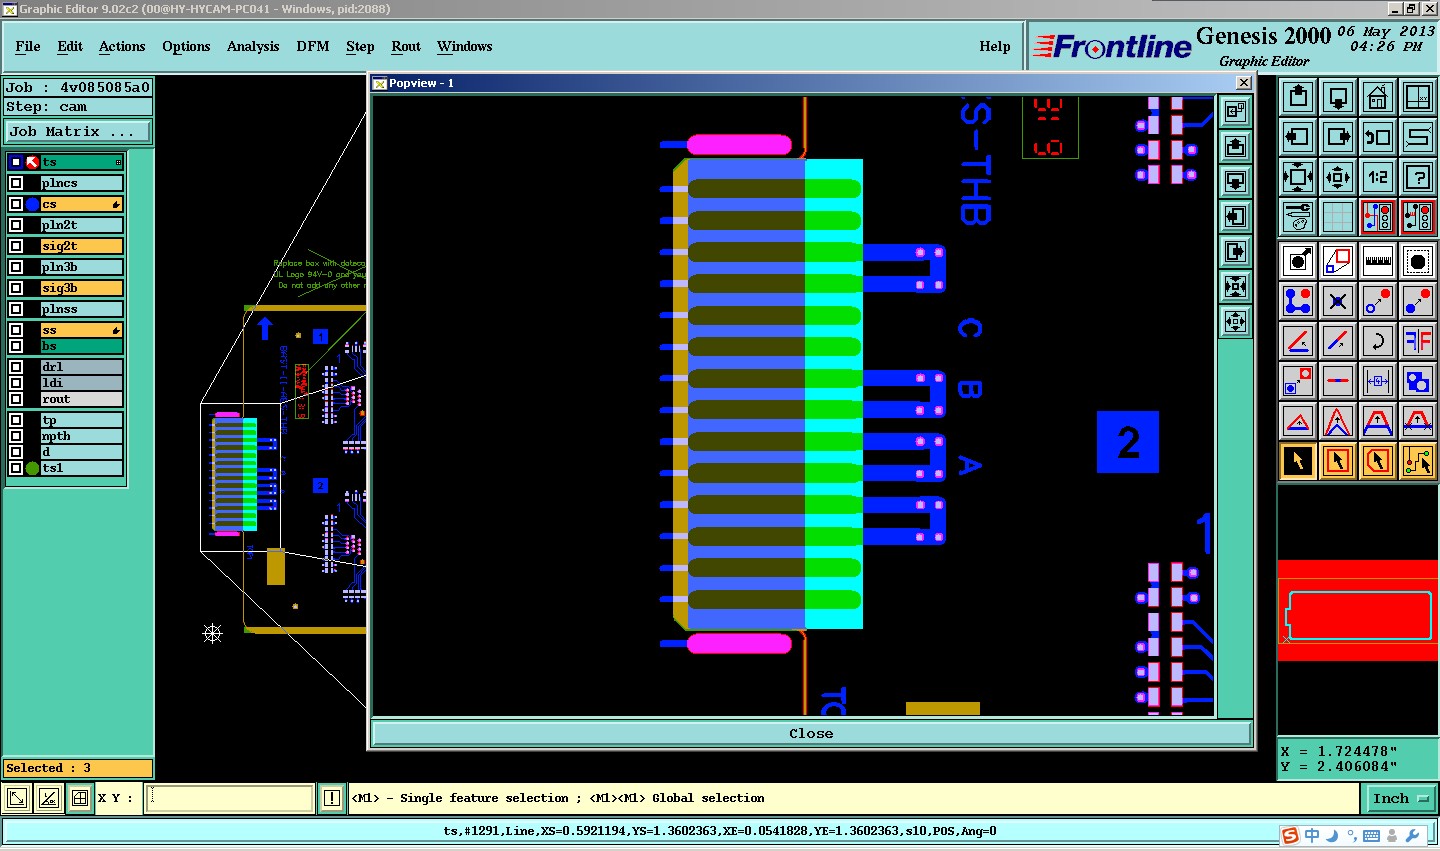Click the green color swatch of ts1 layer
This screenshot has width=1440, height=851.
[32, 468]
